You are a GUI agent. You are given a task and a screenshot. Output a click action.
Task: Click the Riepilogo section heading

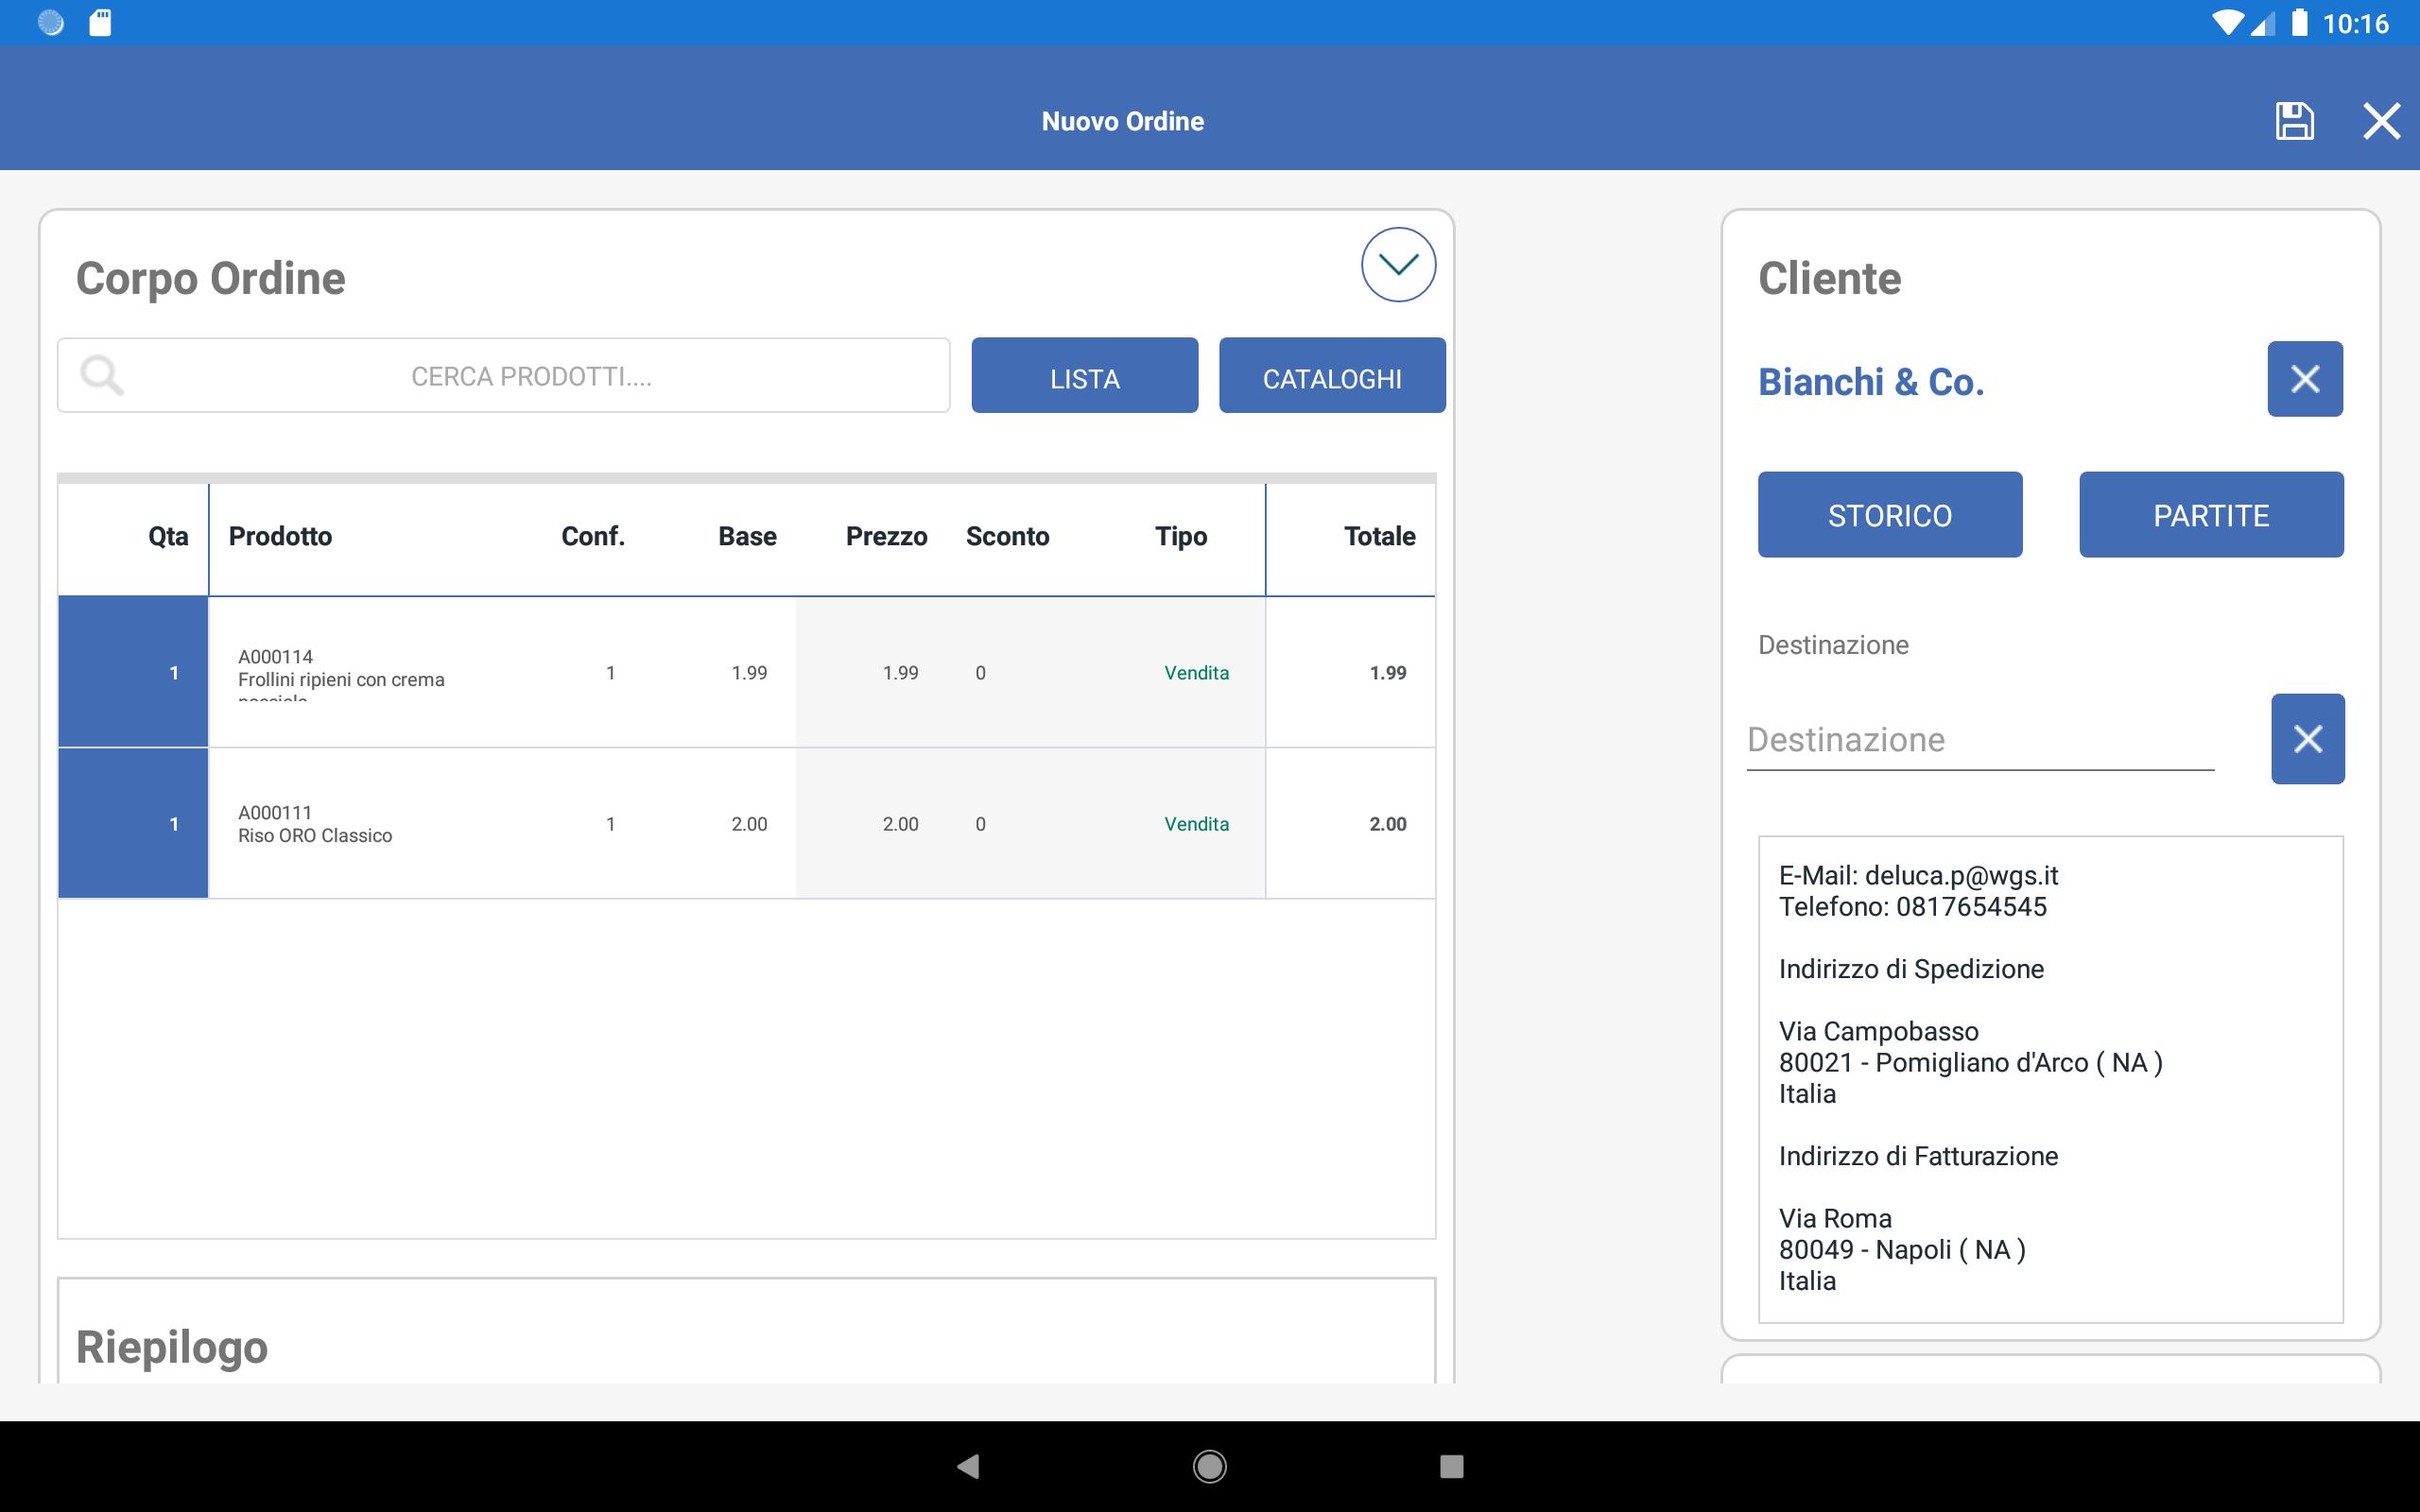click(x=172, y=1346)
